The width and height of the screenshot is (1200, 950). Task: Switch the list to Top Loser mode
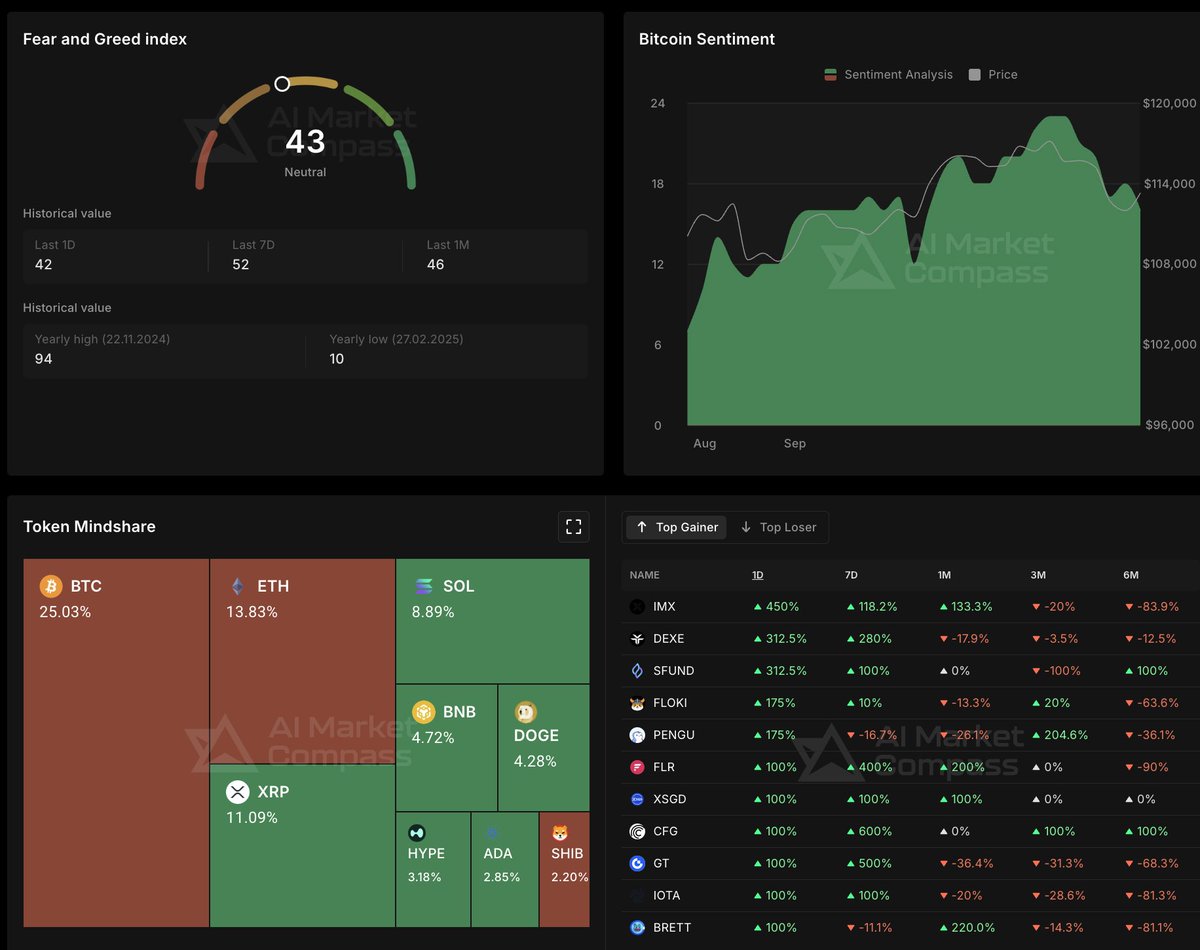(x=779, y=527)
